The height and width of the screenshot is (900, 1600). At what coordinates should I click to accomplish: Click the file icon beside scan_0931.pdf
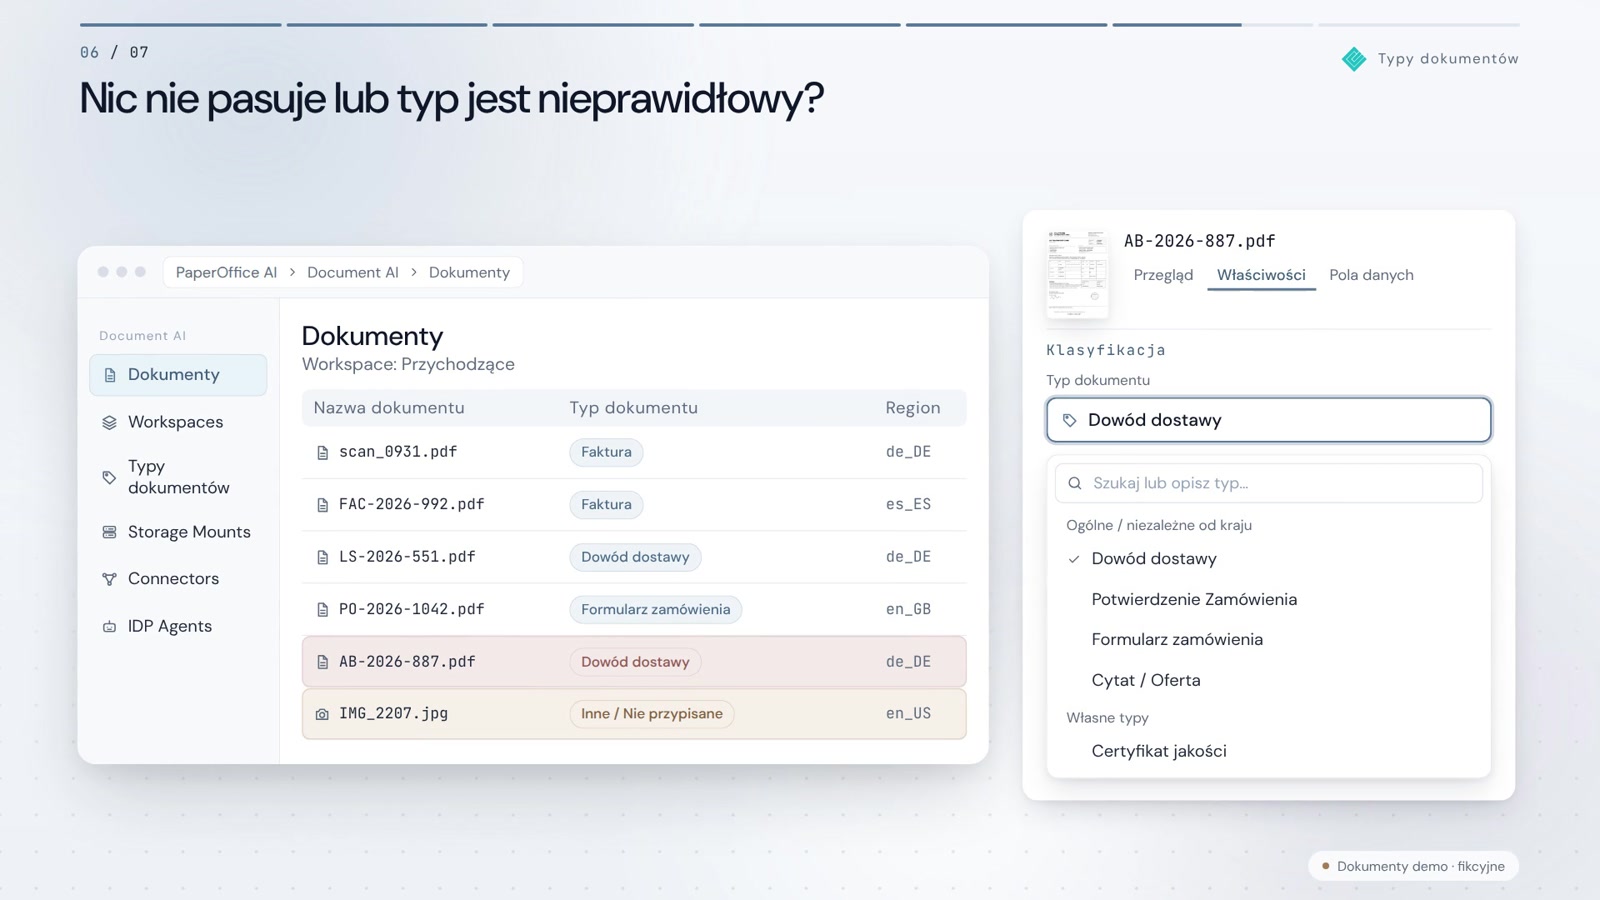pos(322,453)
